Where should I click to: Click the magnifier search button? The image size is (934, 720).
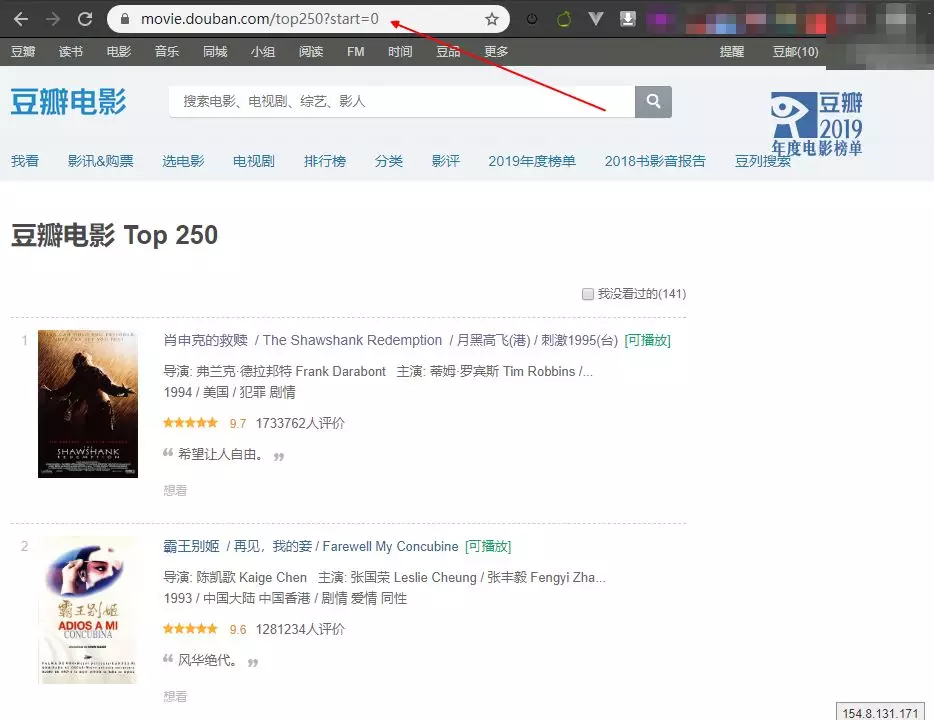[x=653, y=101]
